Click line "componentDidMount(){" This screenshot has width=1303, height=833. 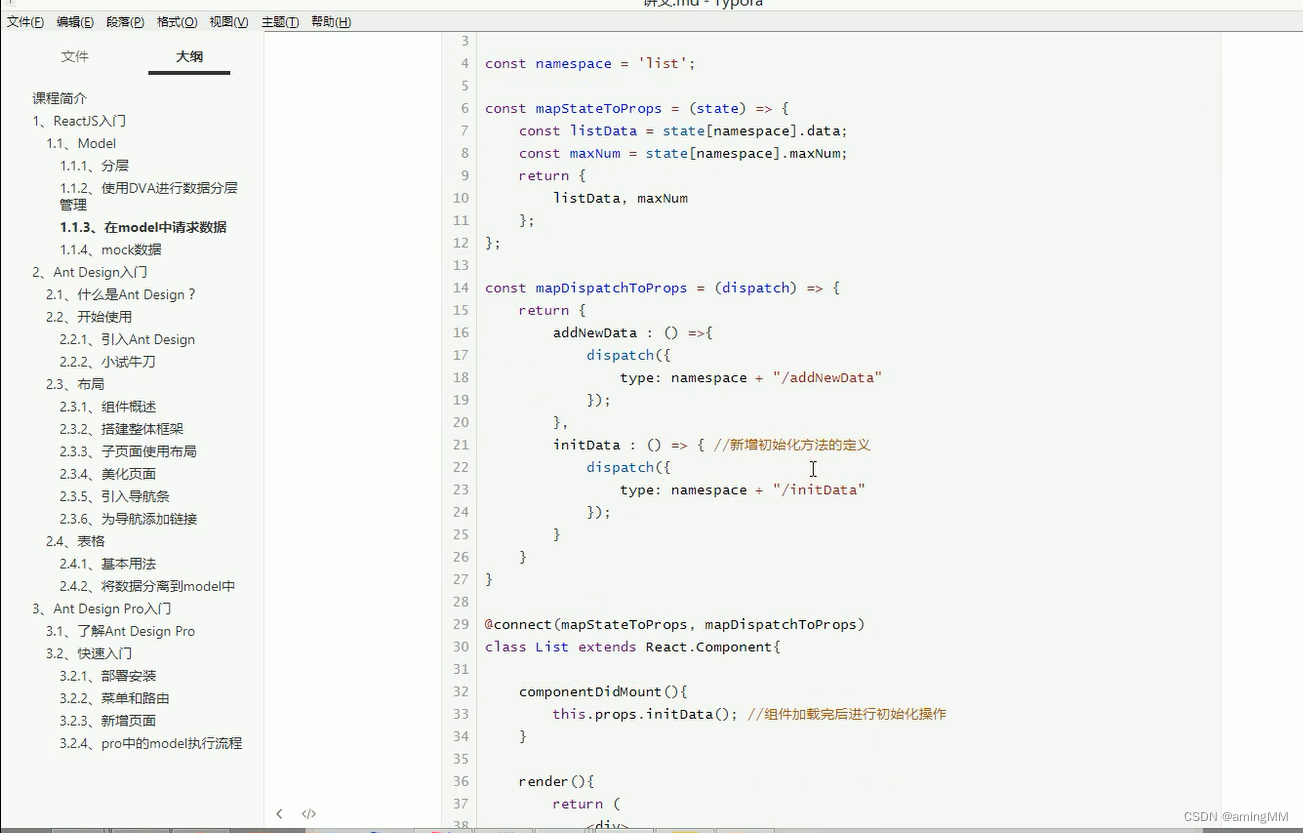(603, 692)
